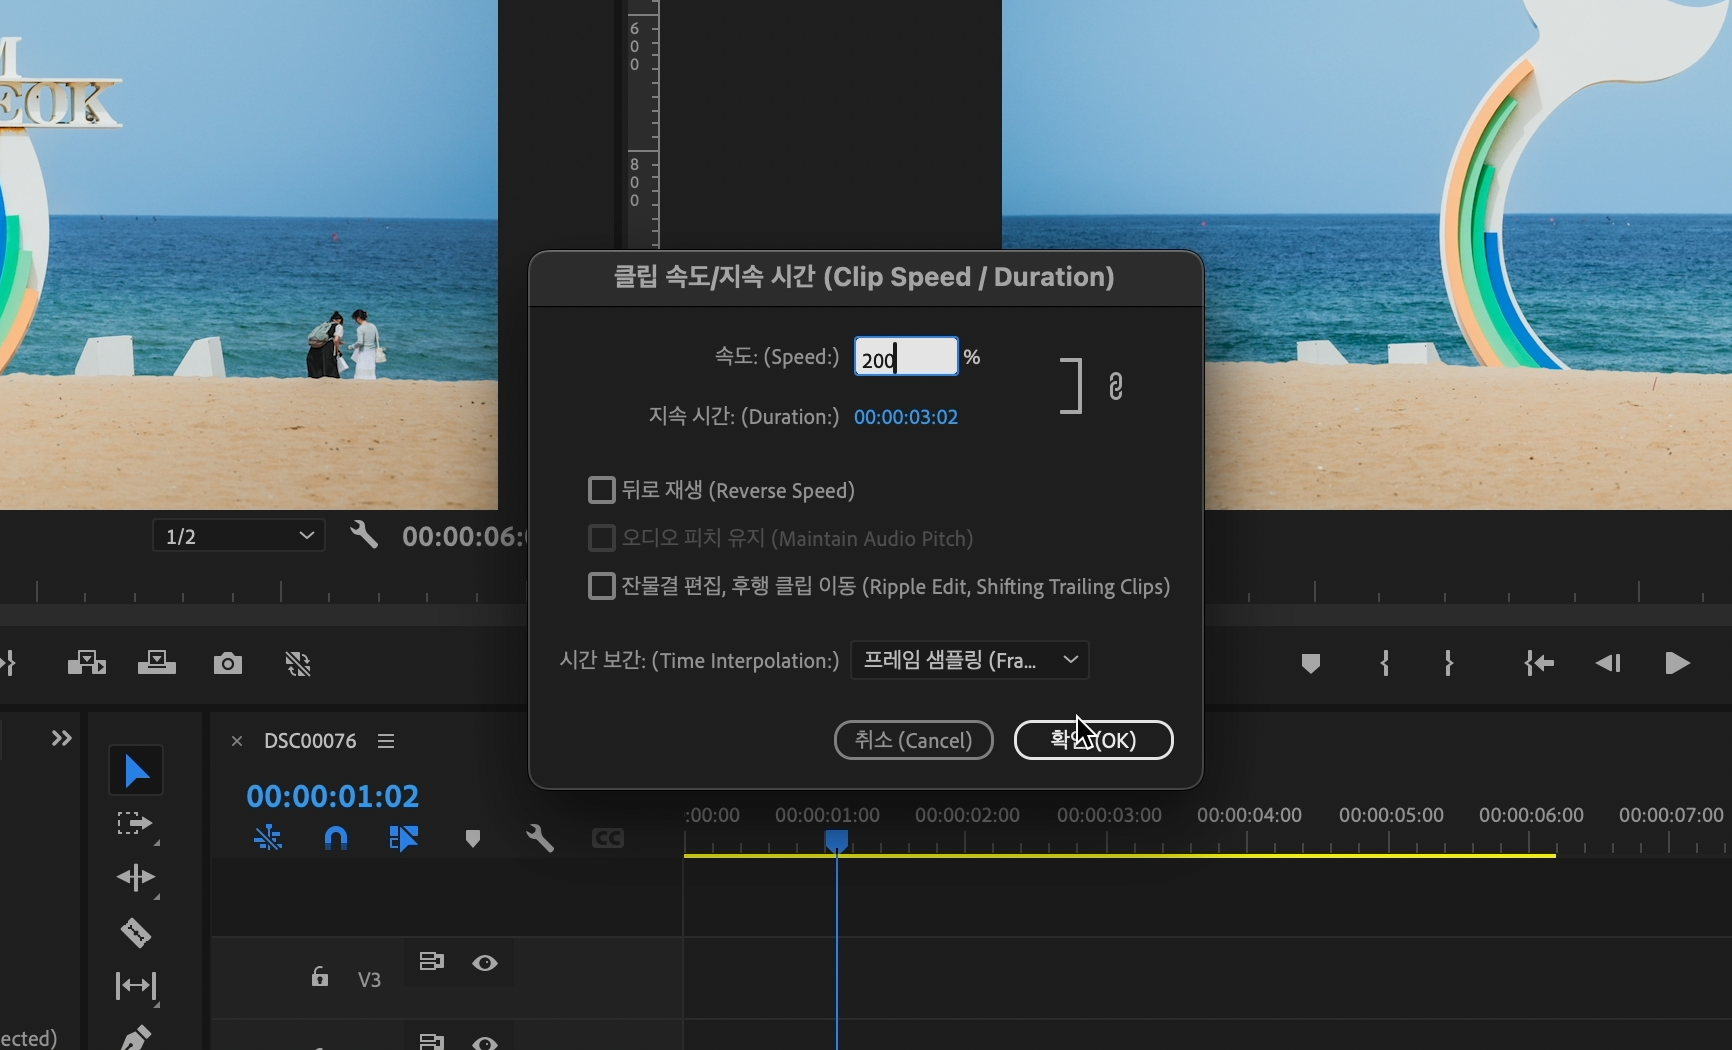
Task: Select the Razor tool
Action: point(136,932)
